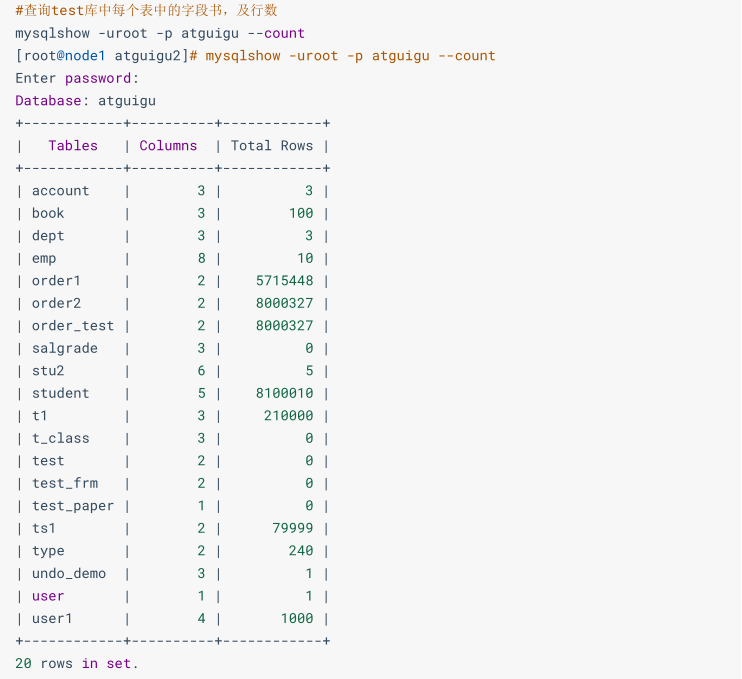
Task: Click the purple 'user' table name
Action: [48, 596]
